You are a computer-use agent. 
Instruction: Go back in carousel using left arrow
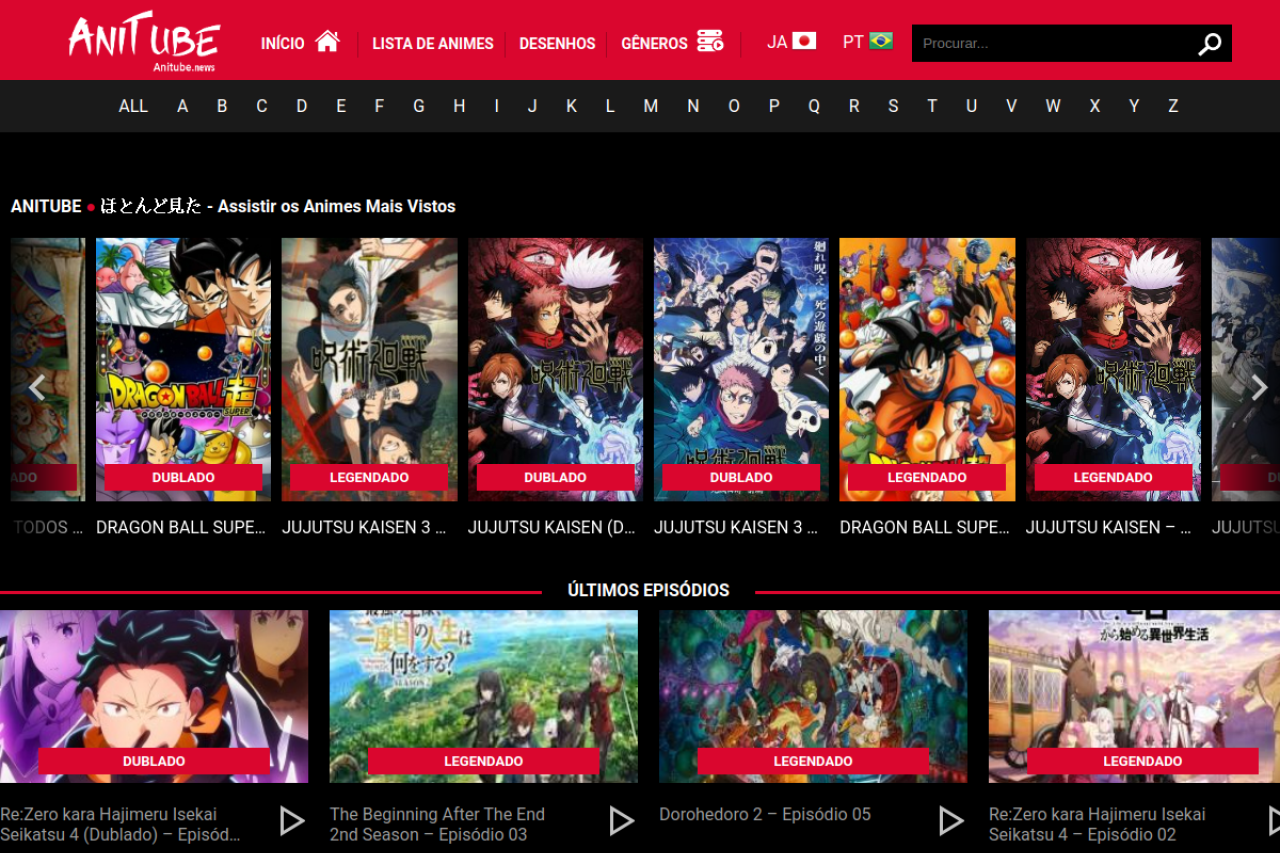tap(37, 388)
